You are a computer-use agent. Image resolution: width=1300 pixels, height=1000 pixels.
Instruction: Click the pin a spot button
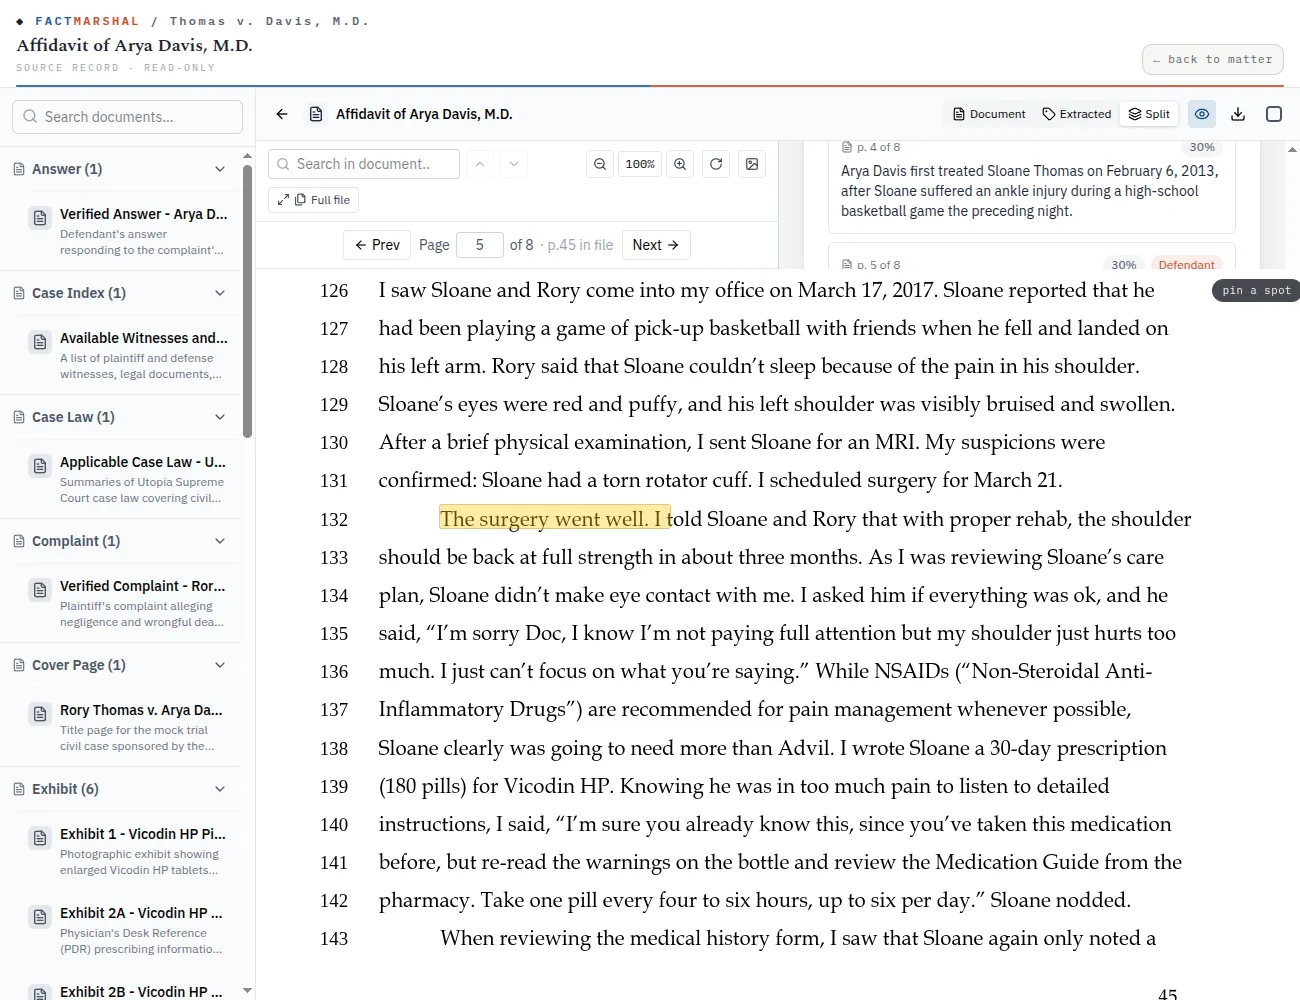[x=1256, y=290]
